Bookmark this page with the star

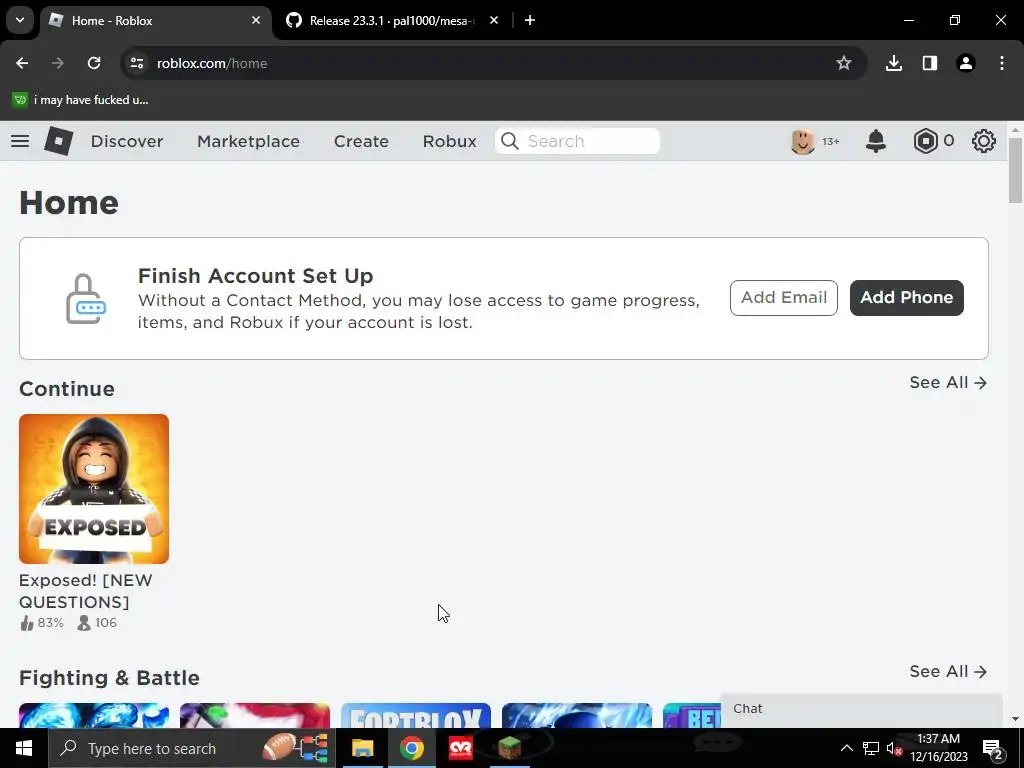pyautogui.click(x=844, y=63)
